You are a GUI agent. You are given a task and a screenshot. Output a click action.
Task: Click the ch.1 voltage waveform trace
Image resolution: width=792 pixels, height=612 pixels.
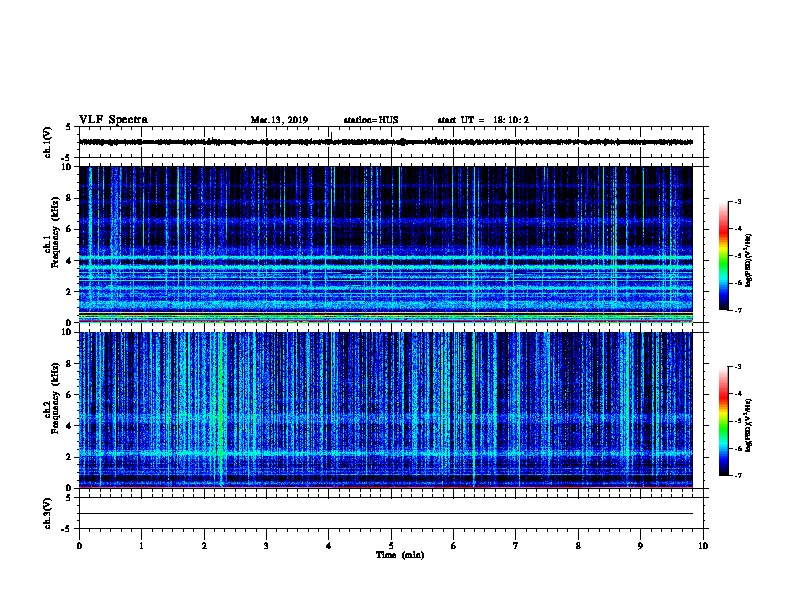(x=386, y=142)
